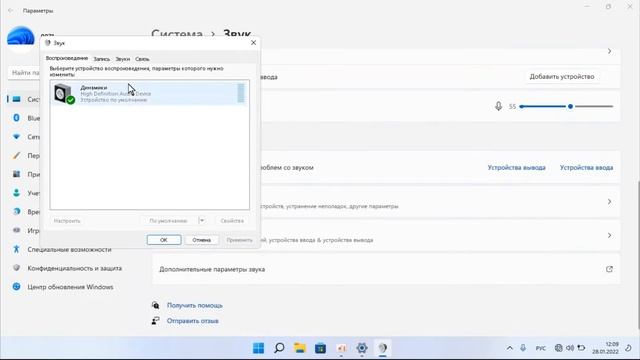Open the Windows Start menu
Viewport: 640px width, 360px height.
(258, 348)
